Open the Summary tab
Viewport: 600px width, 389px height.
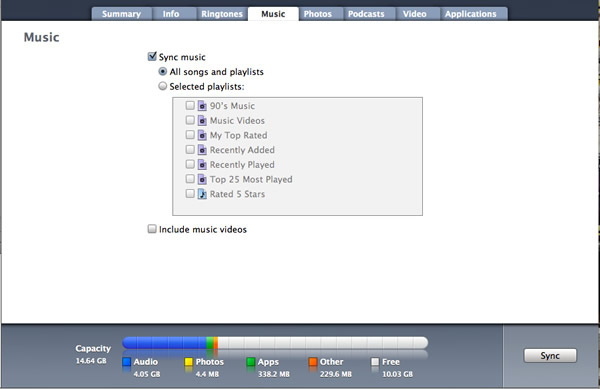click(x=121, y=14)
